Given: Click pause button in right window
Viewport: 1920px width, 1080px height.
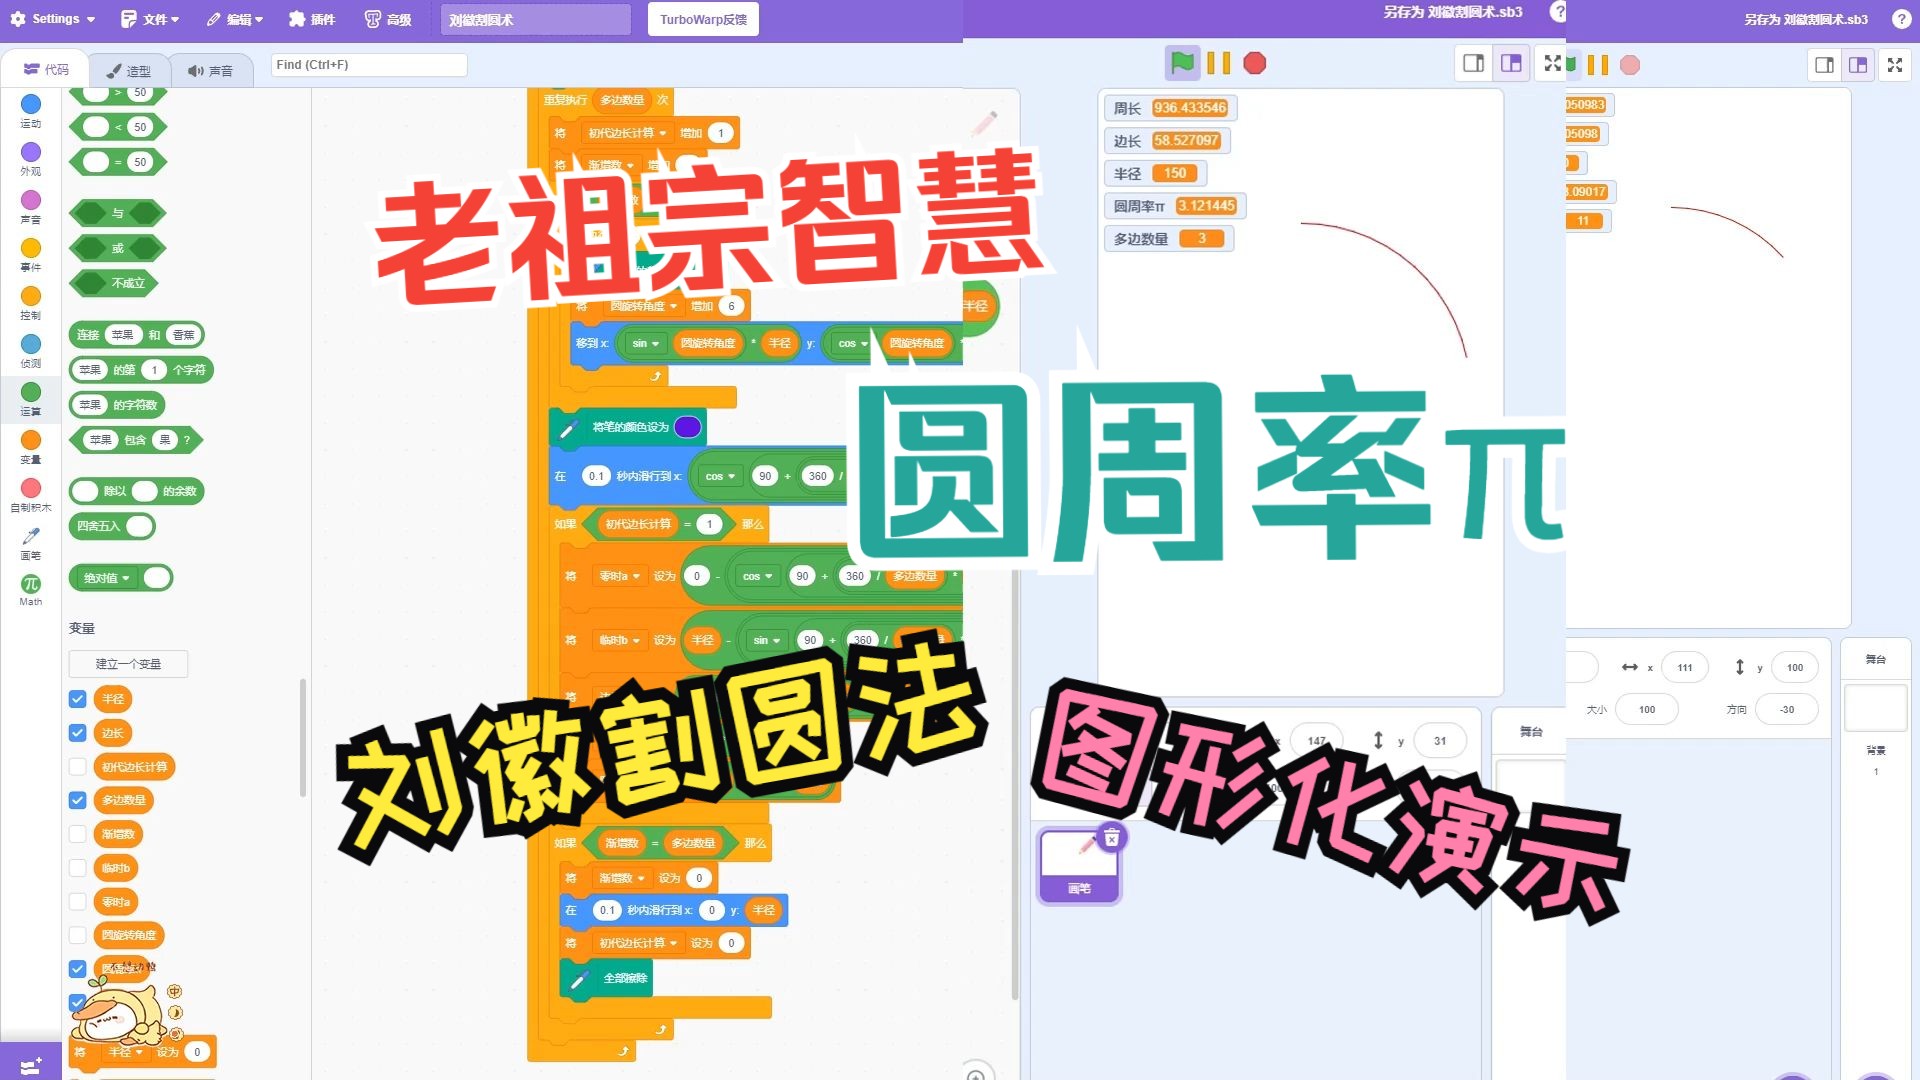Looking at the screenshot, I should [x=1598, y=65].
